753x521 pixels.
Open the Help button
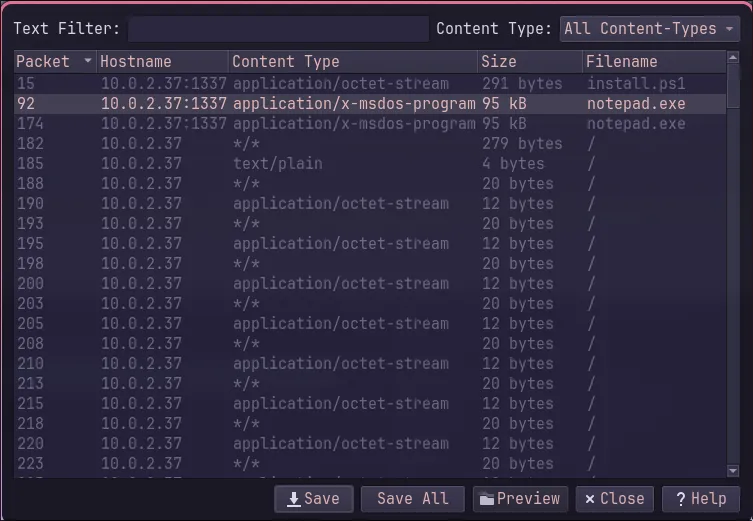pyautogui.click(x=700, y=499)
